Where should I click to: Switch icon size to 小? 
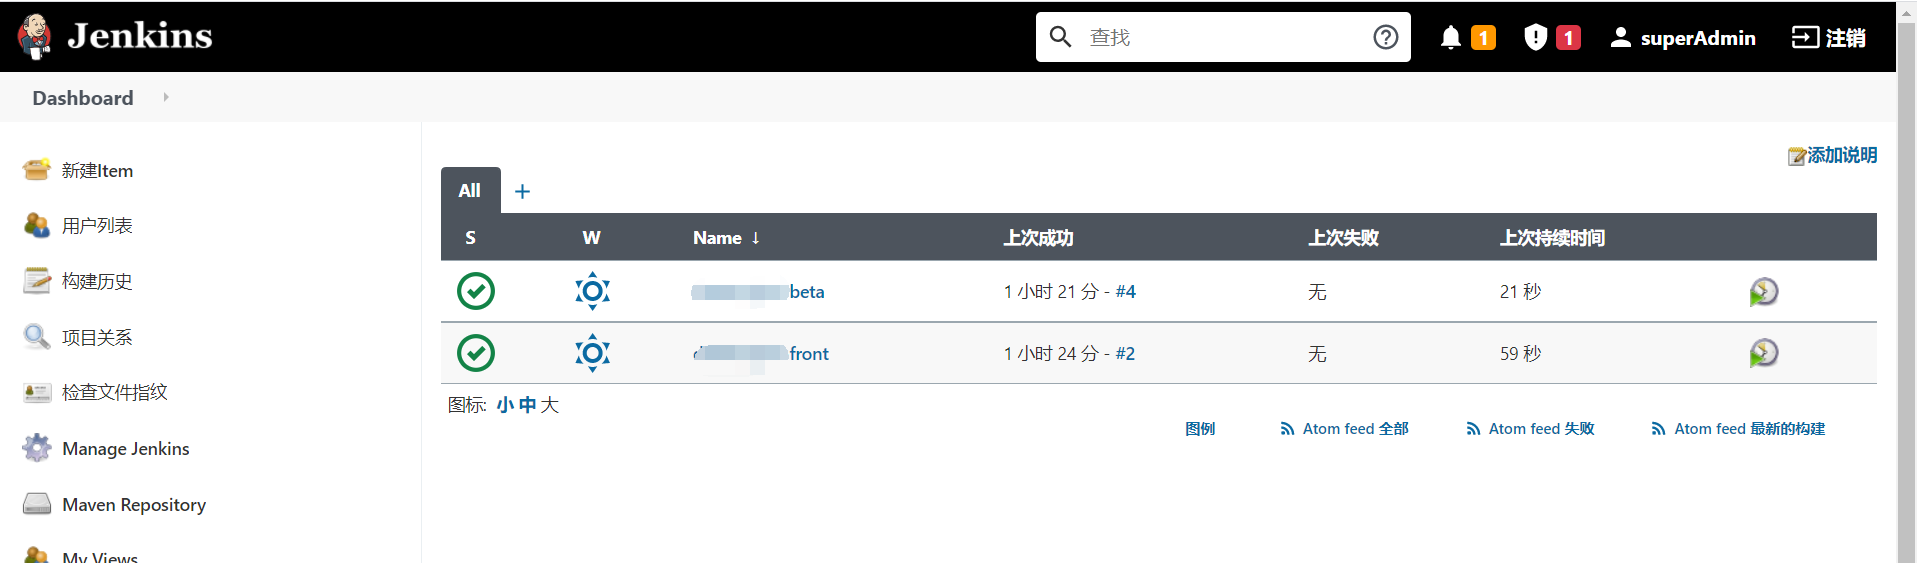pos(505,405)
